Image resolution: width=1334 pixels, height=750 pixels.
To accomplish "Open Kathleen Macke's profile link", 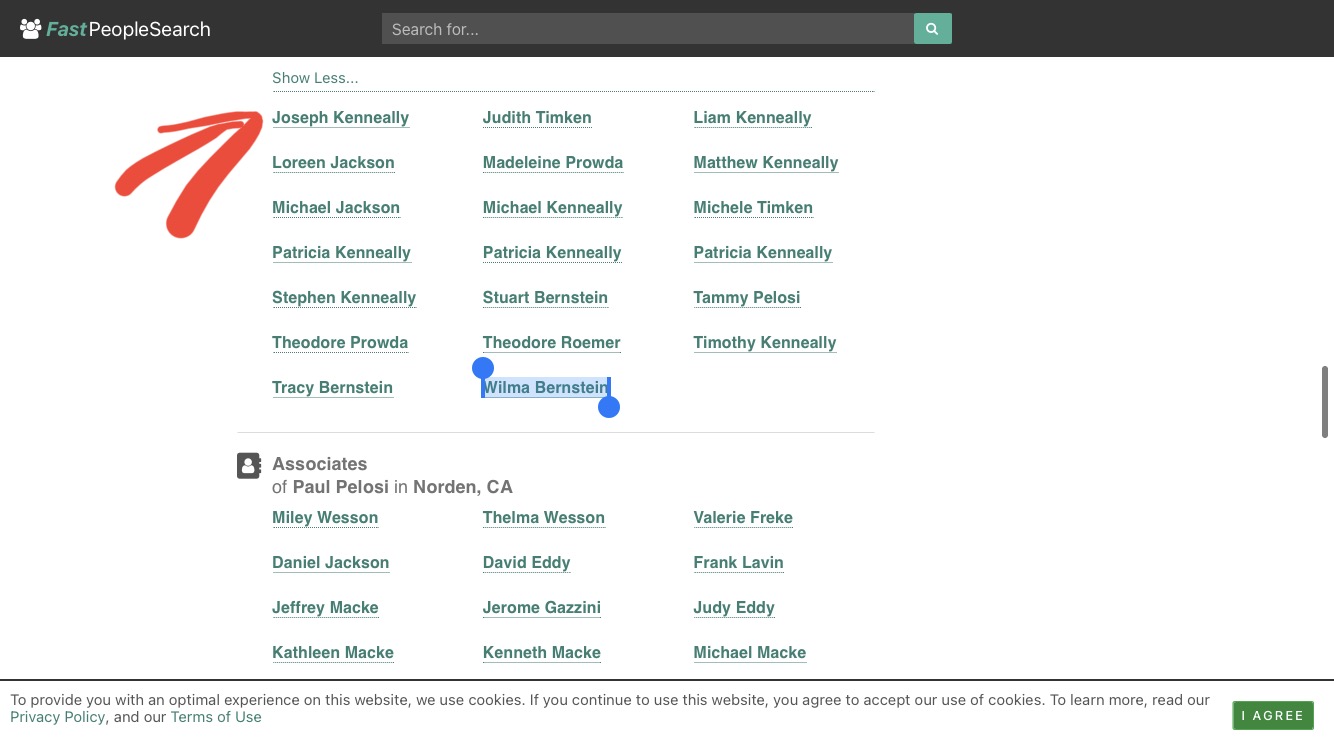I will pos(333,653).
